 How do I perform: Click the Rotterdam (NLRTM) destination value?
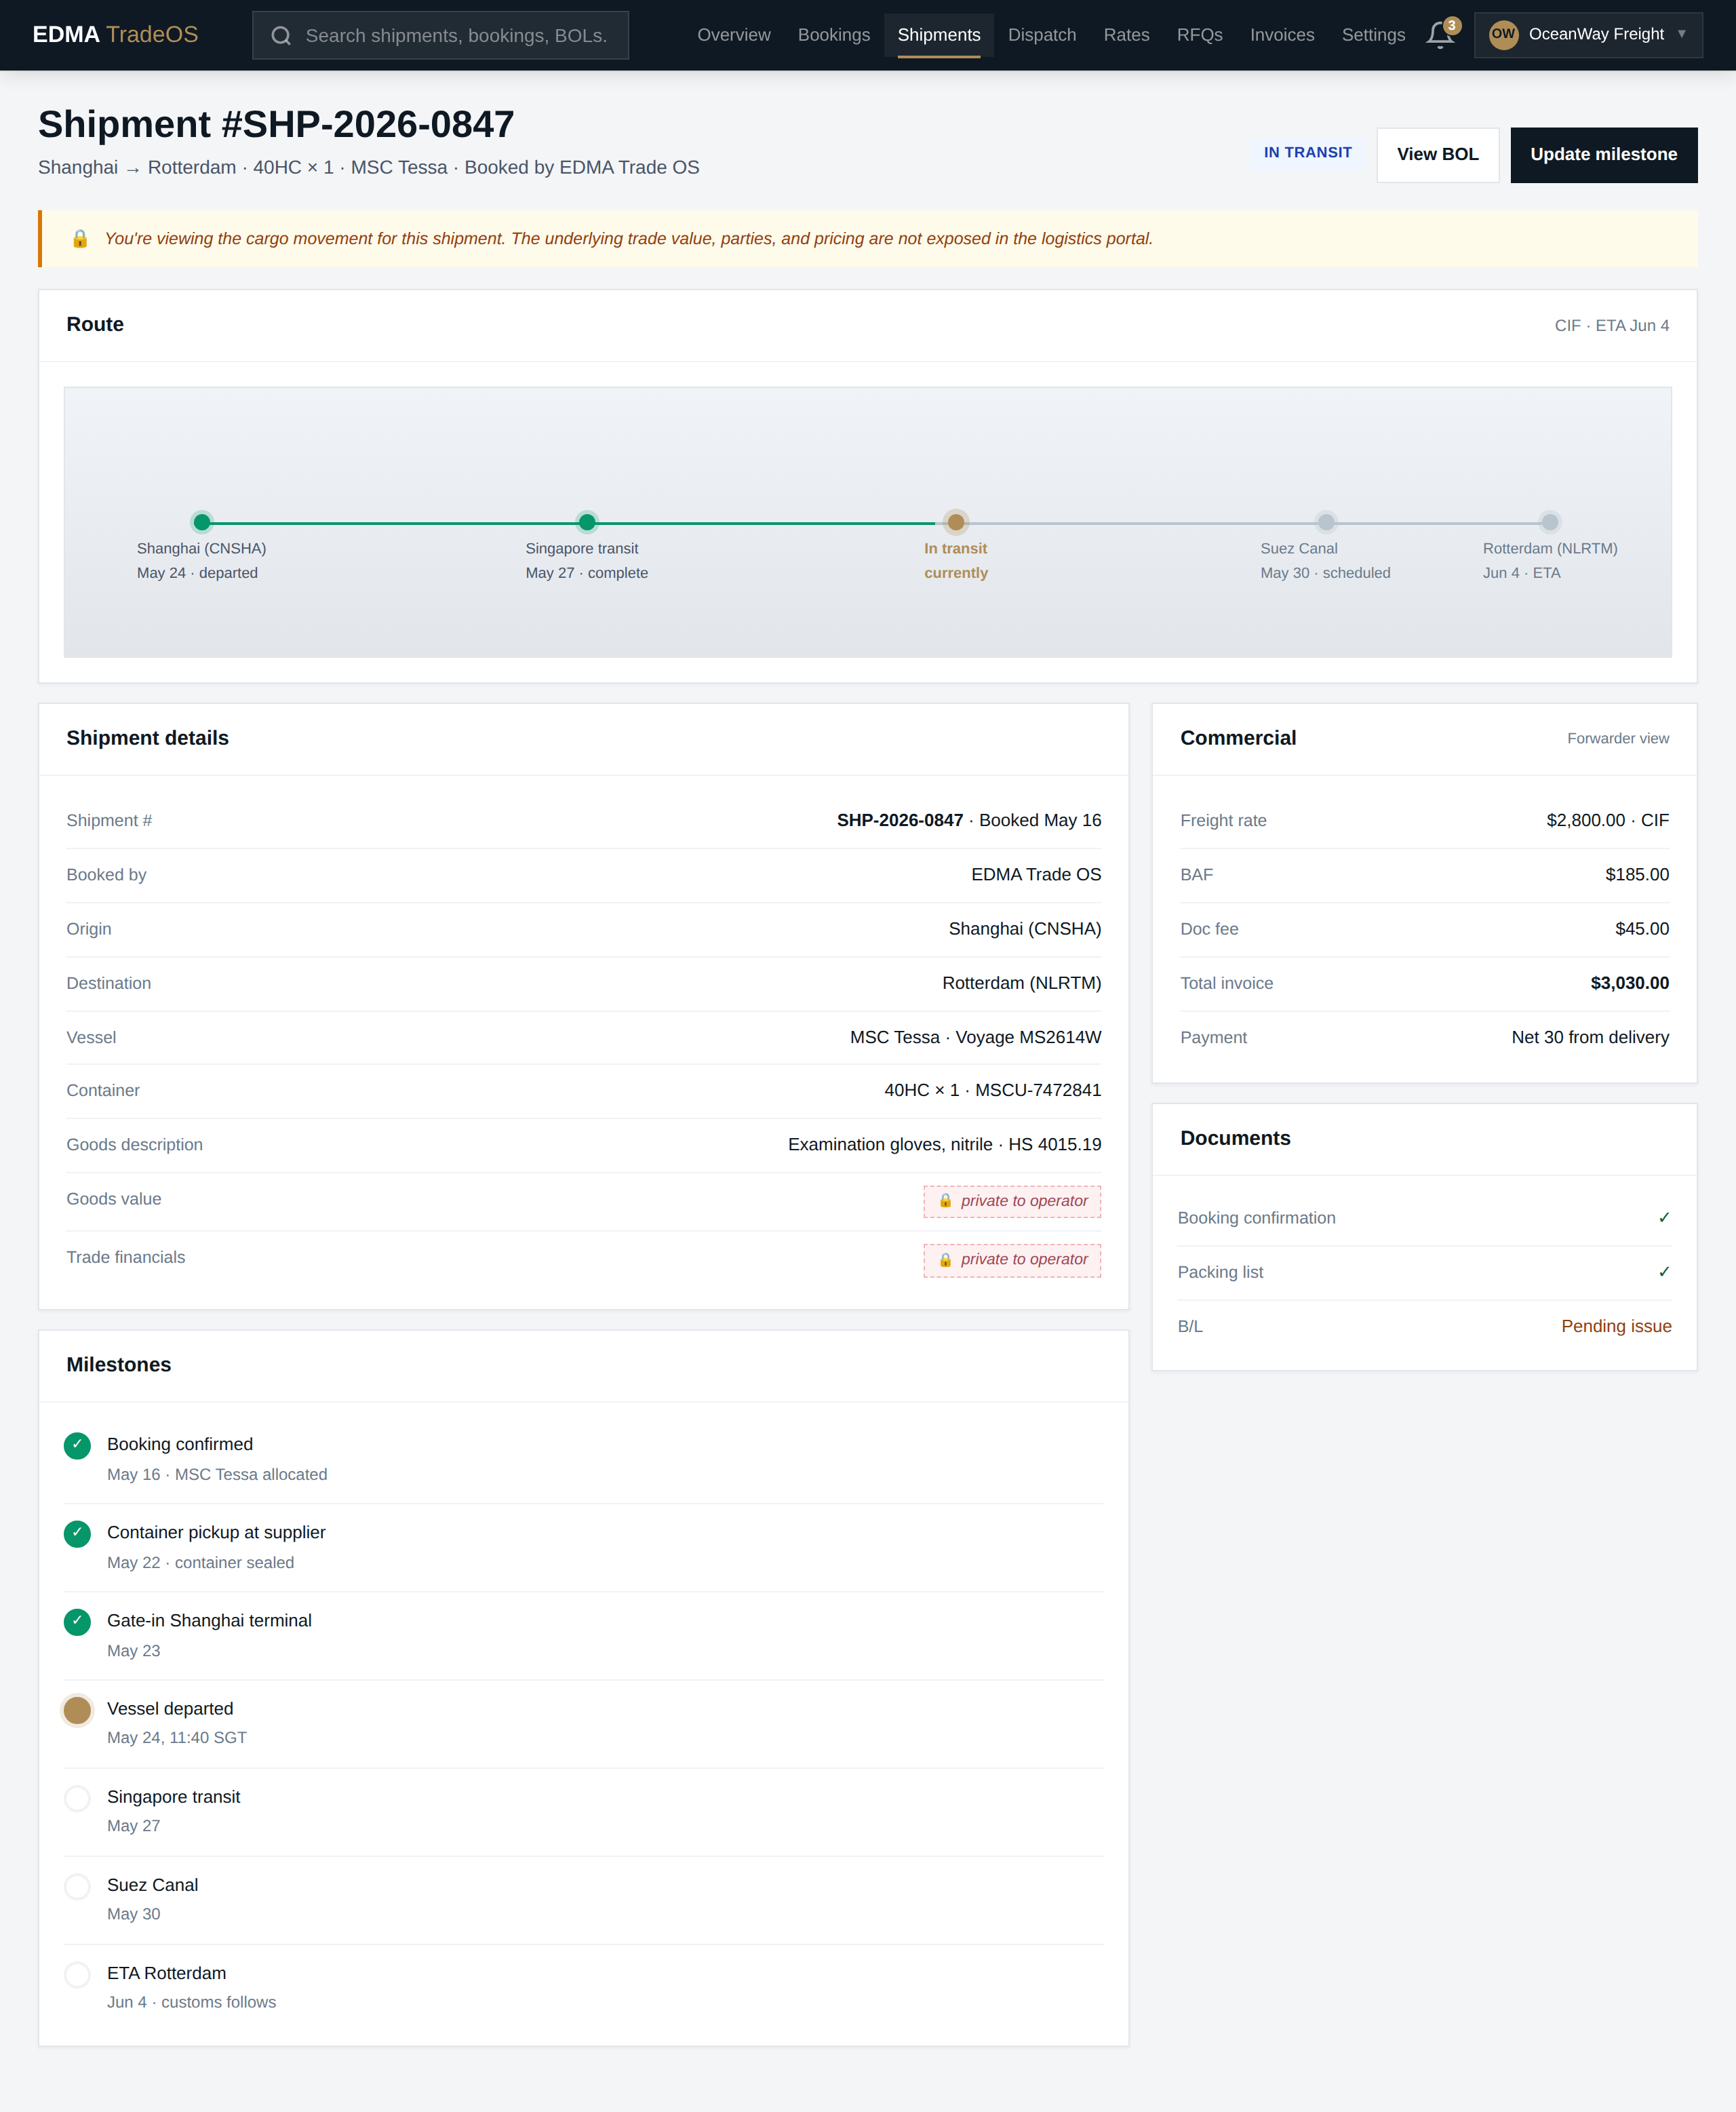pos(1021,983)
